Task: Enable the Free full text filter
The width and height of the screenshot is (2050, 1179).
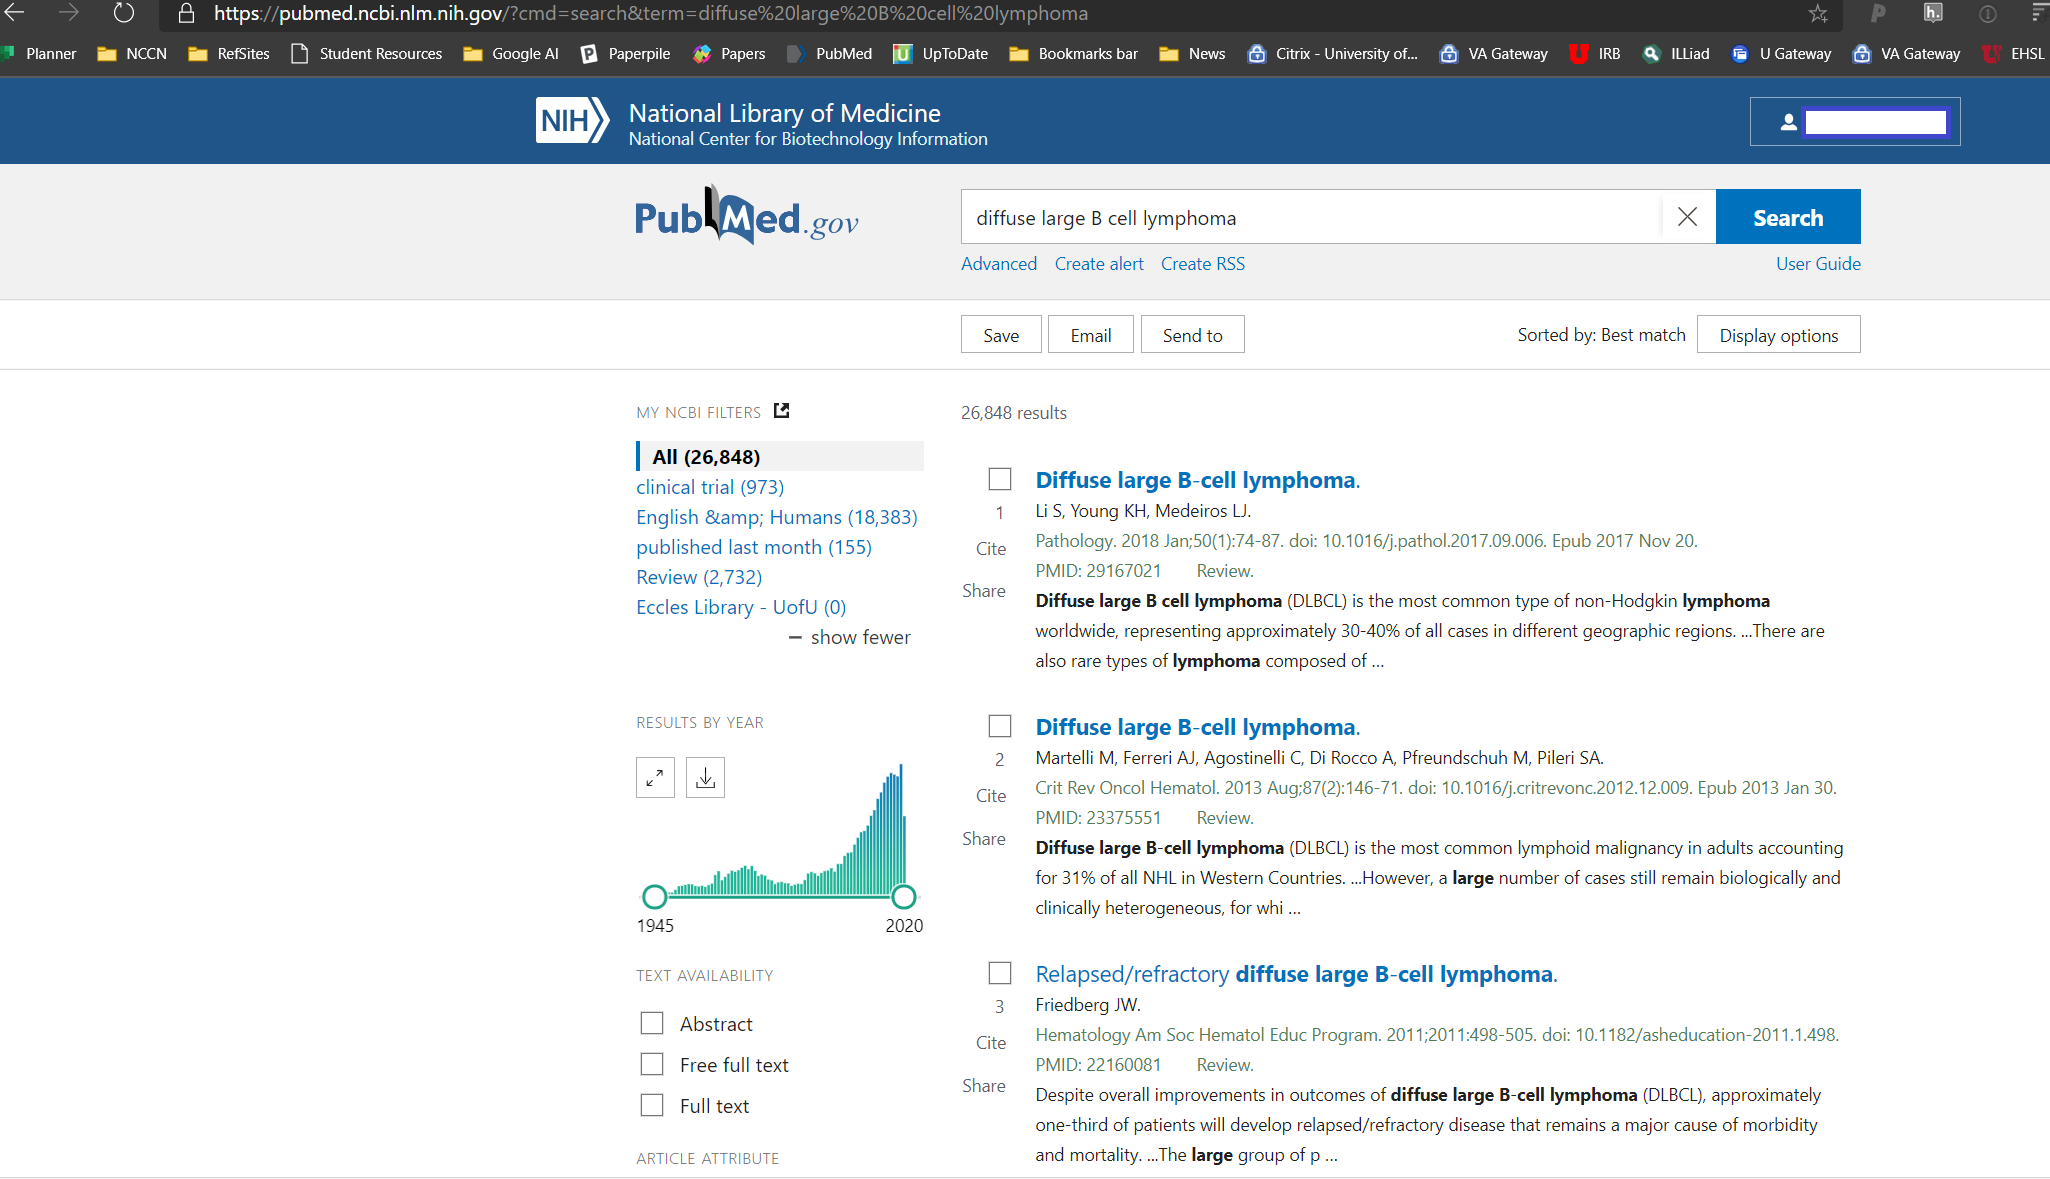Action: coord(652,1064)
